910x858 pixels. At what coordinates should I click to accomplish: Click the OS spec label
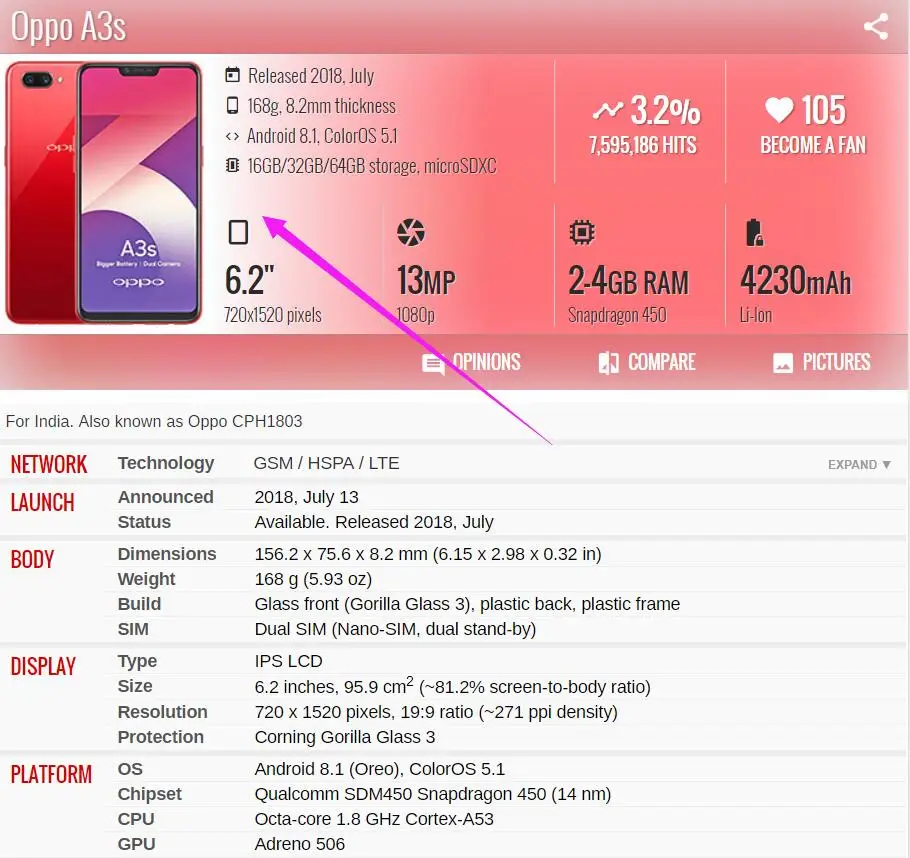tap(130, 769)
